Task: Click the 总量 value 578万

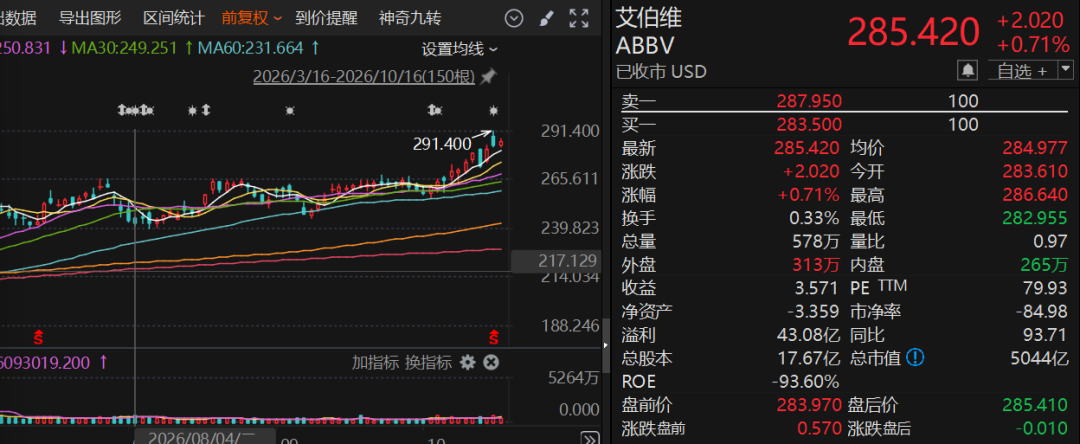Action: coord(816,242)
